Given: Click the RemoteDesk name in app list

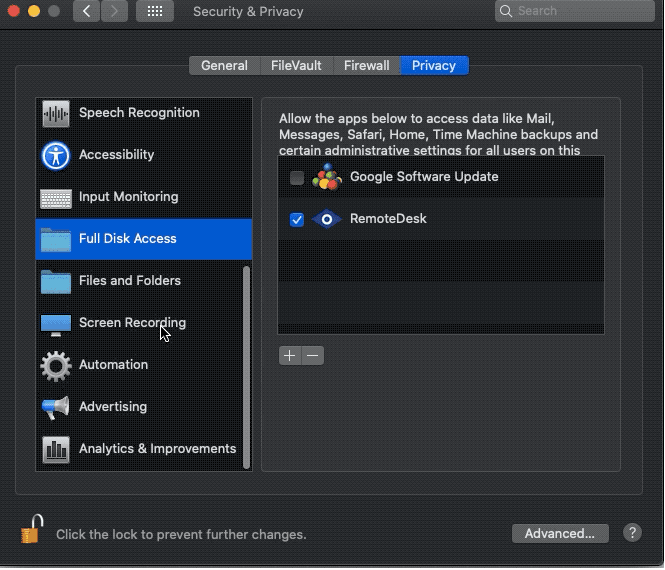Looking at the screenshot, I should (388, 218).
